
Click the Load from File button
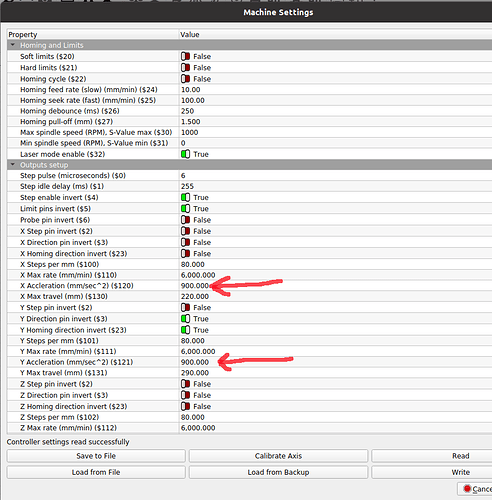point(96,472)
